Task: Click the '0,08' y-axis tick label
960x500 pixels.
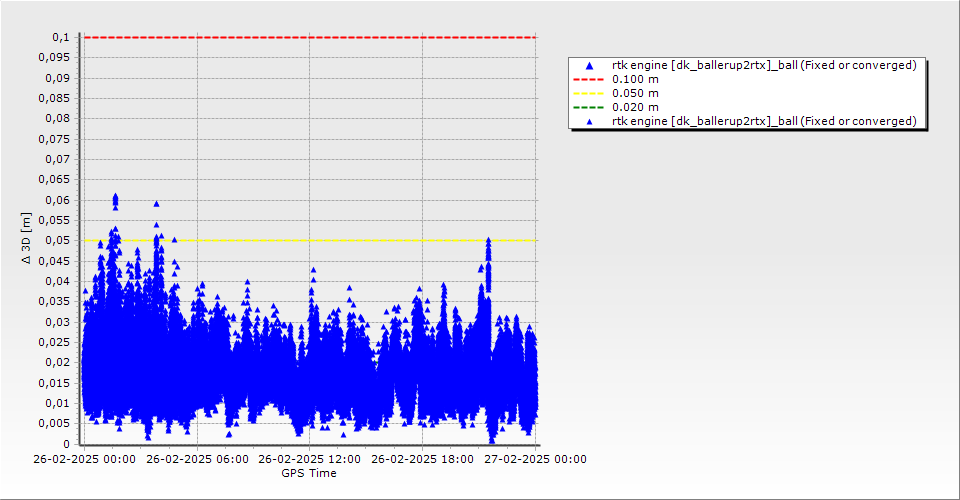Action: pyautogui.click(x=58, y=119)
